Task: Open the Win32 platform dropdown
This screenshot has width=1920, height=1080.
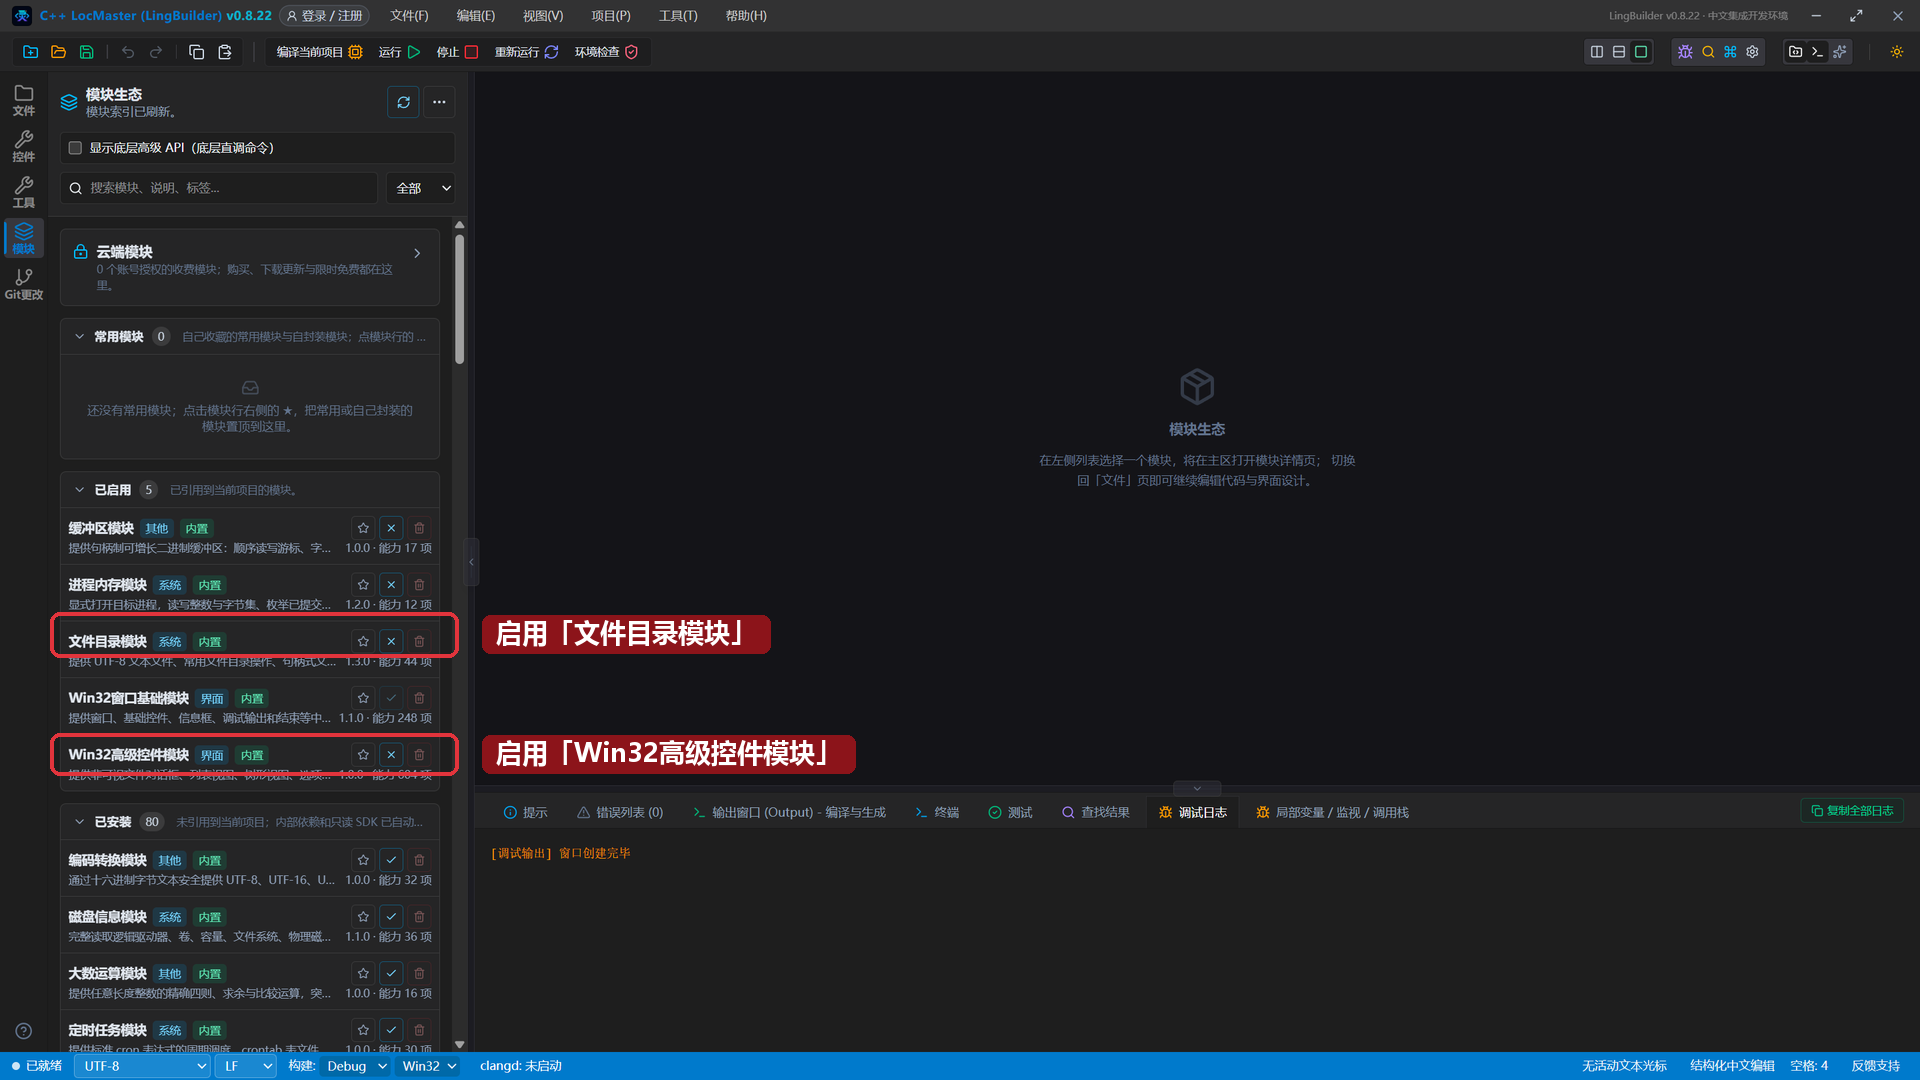Action: [x=428, y=1066]
